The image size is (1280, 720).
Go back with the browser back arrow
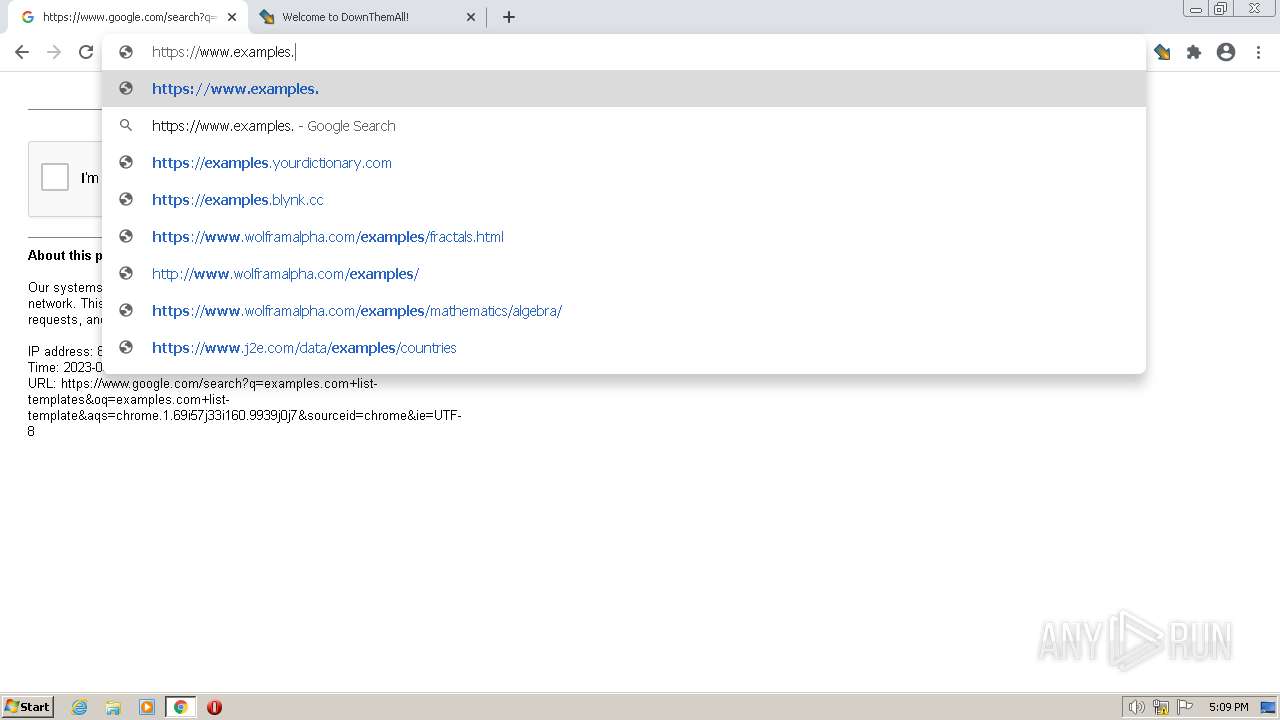[x=22, y=52]
